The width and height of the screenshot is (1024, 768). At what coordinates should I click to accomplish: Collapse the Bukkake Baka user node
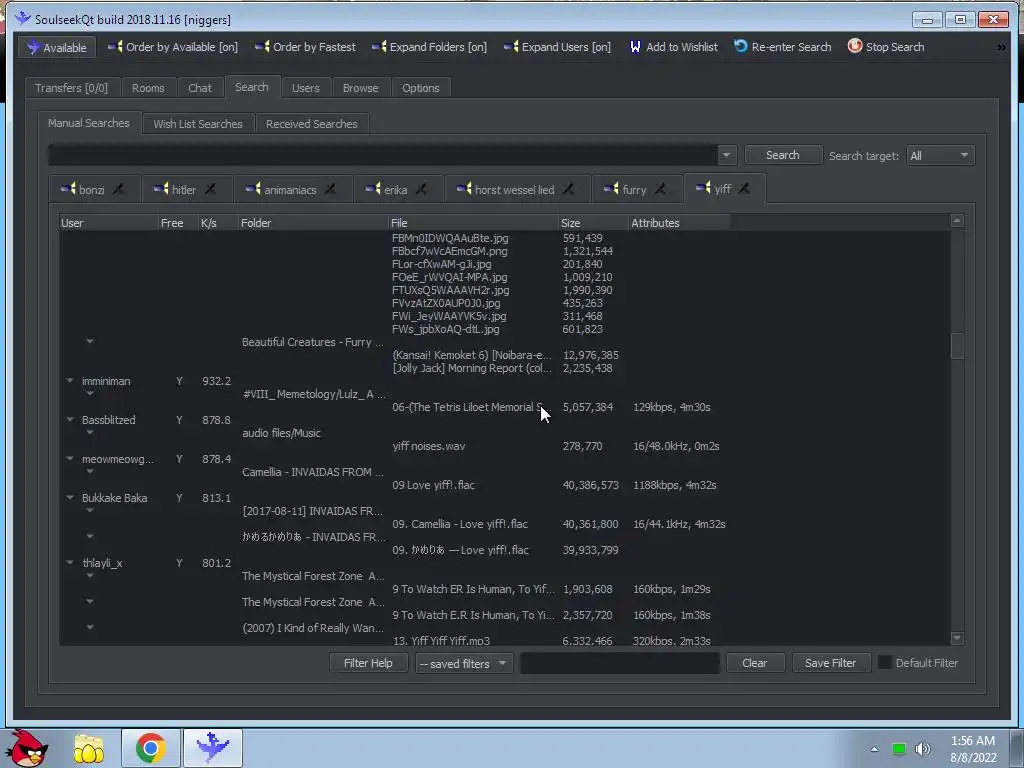pos(70,498)
